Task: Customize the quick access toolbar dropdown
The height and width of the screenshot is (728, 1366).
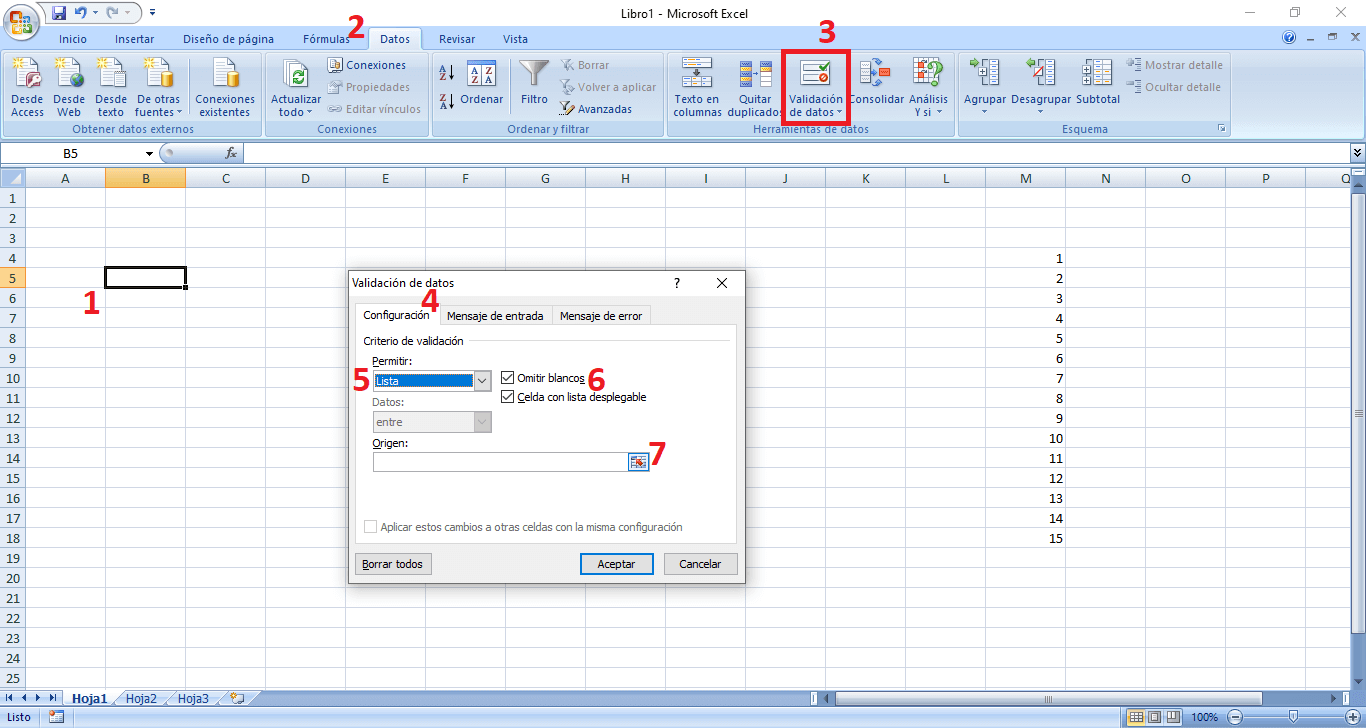Action: [153, 13]
